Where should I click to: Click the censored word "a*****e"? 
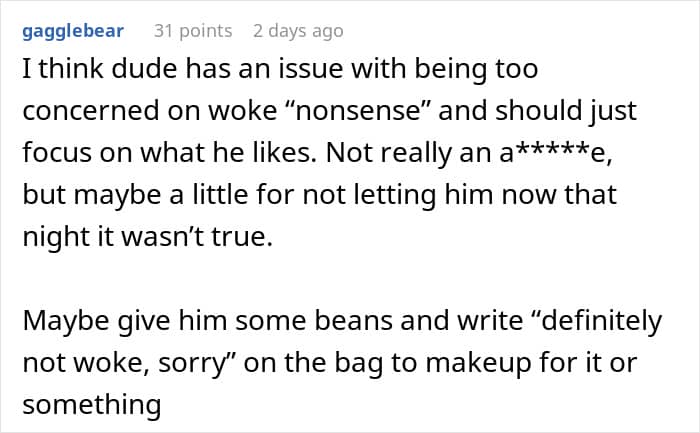556,153
